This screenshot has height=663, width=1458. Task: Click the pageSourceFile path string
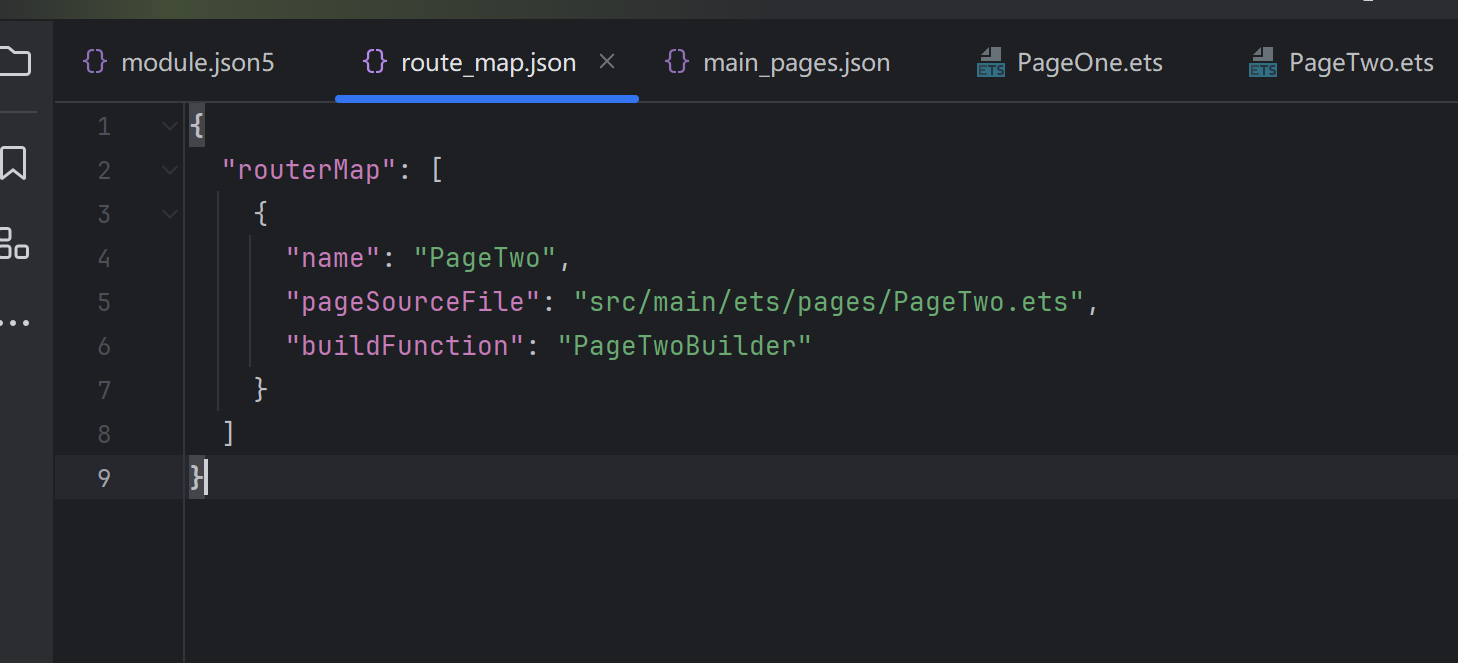[828, 302]
